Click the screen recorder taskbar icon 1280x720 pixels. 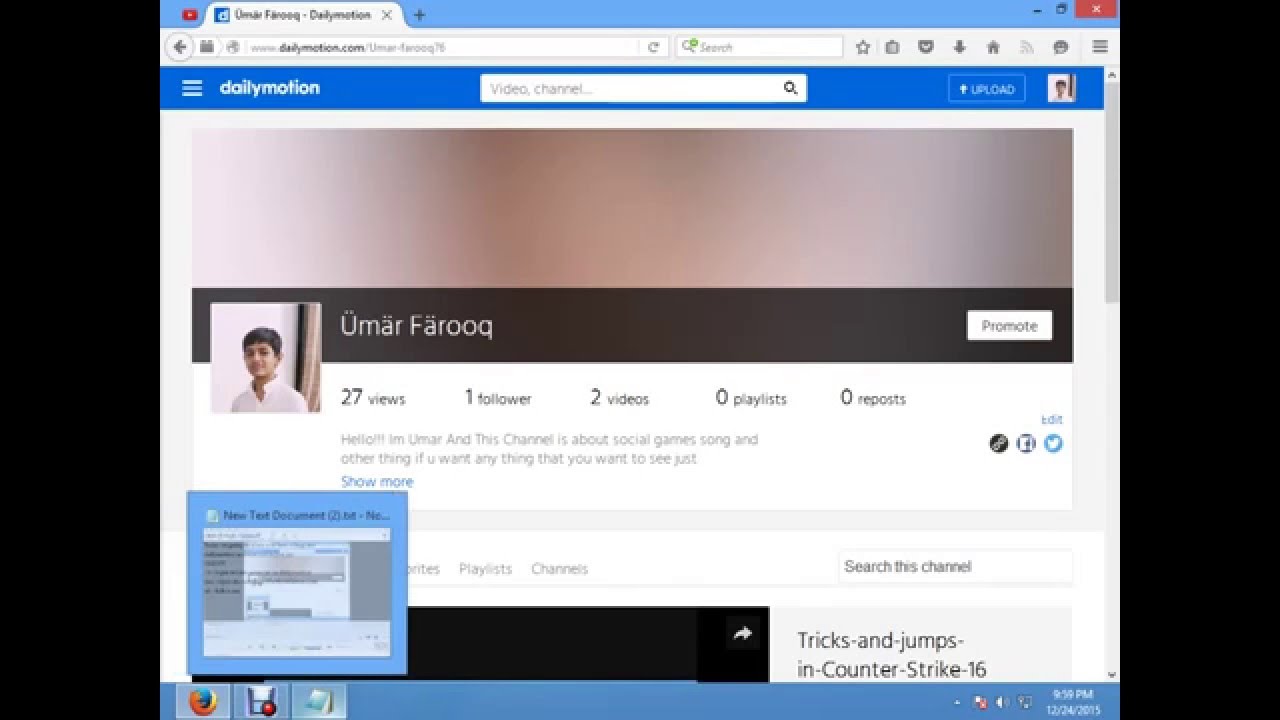262,701
